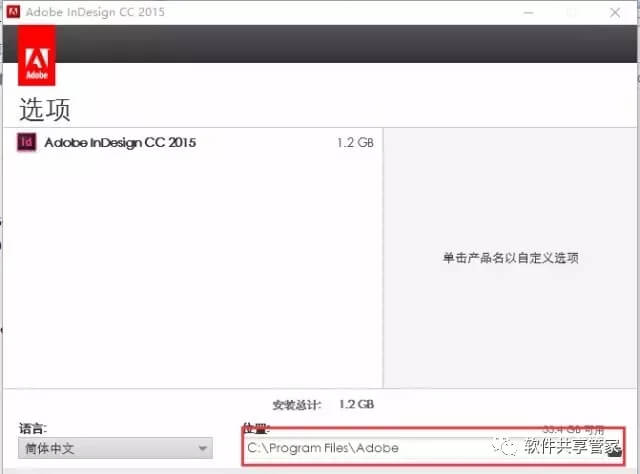The height and width of the screenshot is (474, 640).
Task: Minimize the installer window
Action: 529,13
